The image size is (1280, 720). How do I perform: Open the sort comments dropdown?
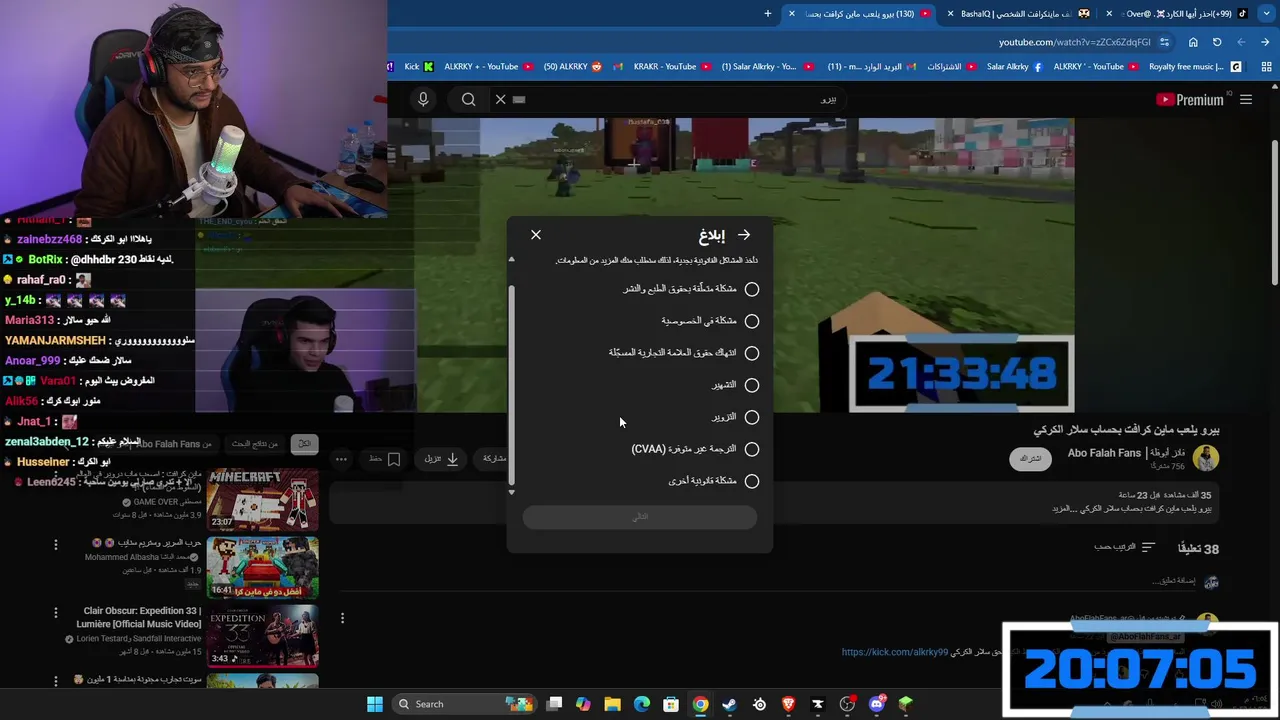(x=1125, y=547)
